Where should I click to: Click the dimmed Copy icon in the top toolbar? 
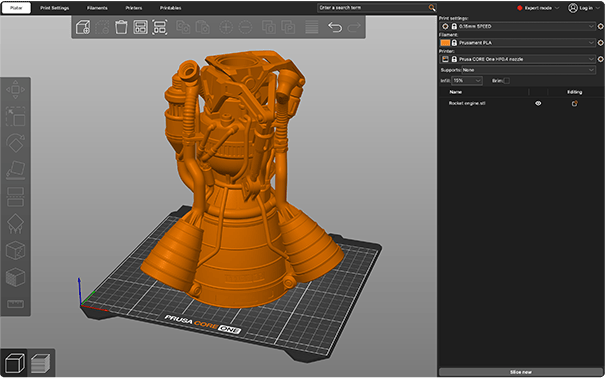point(183,27)
